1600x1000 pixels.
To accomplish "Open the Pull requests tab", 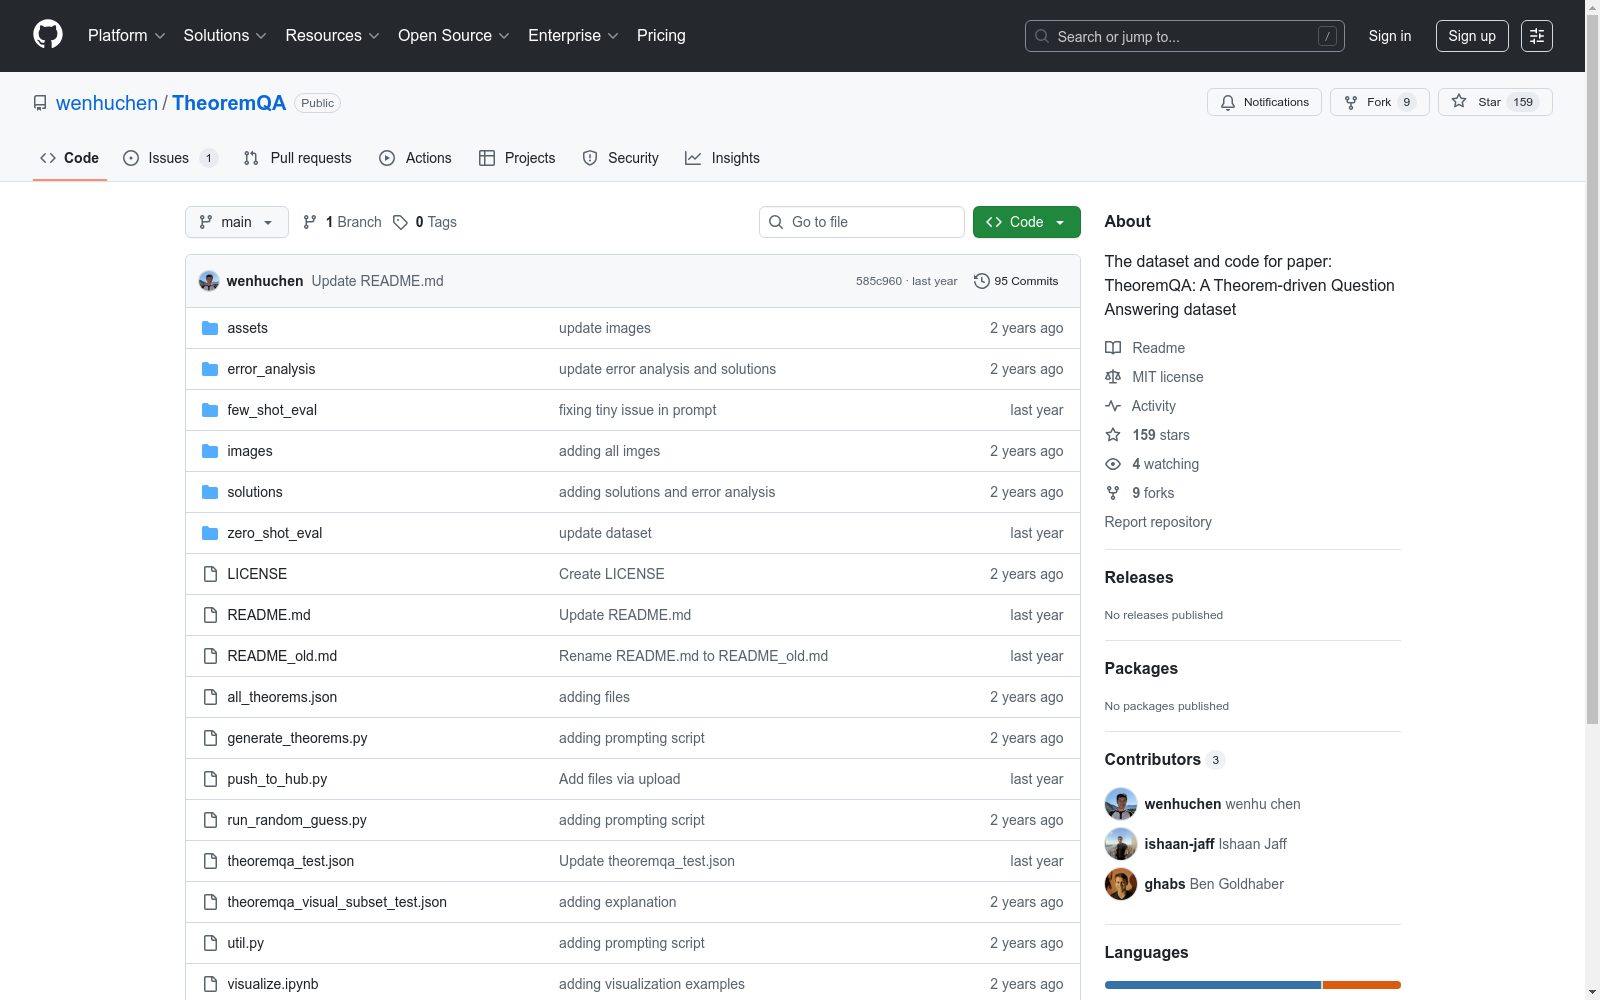I will pos(298,158).
